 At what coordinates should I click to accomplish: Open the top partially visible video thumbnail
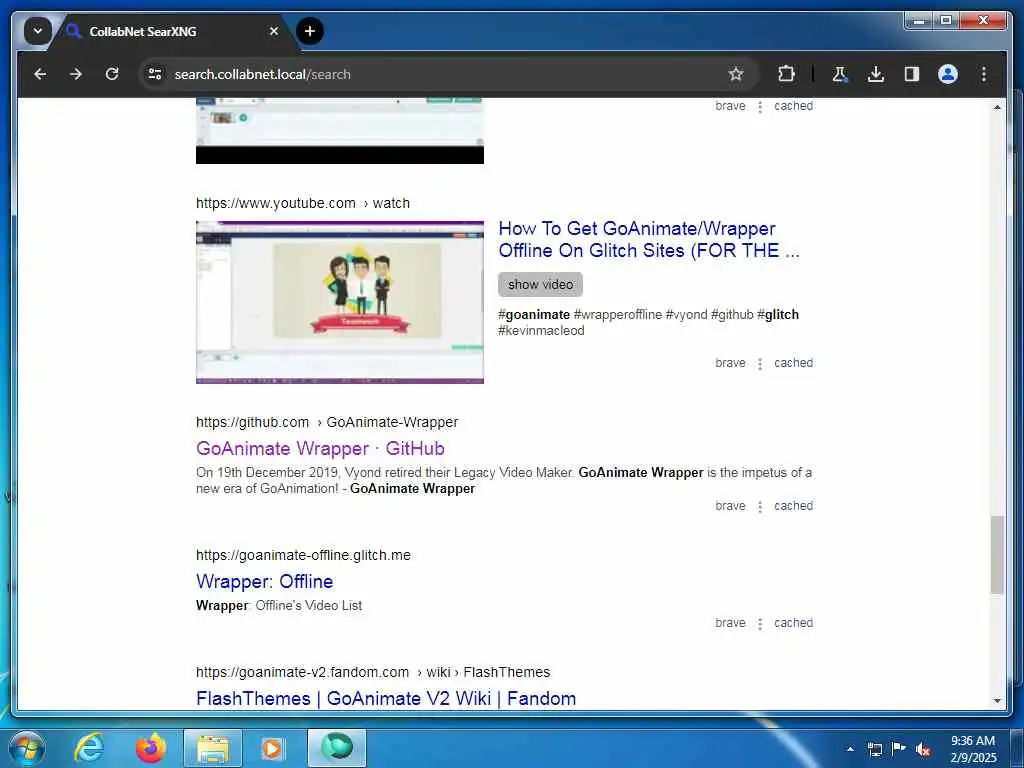[x=340, y=131]
